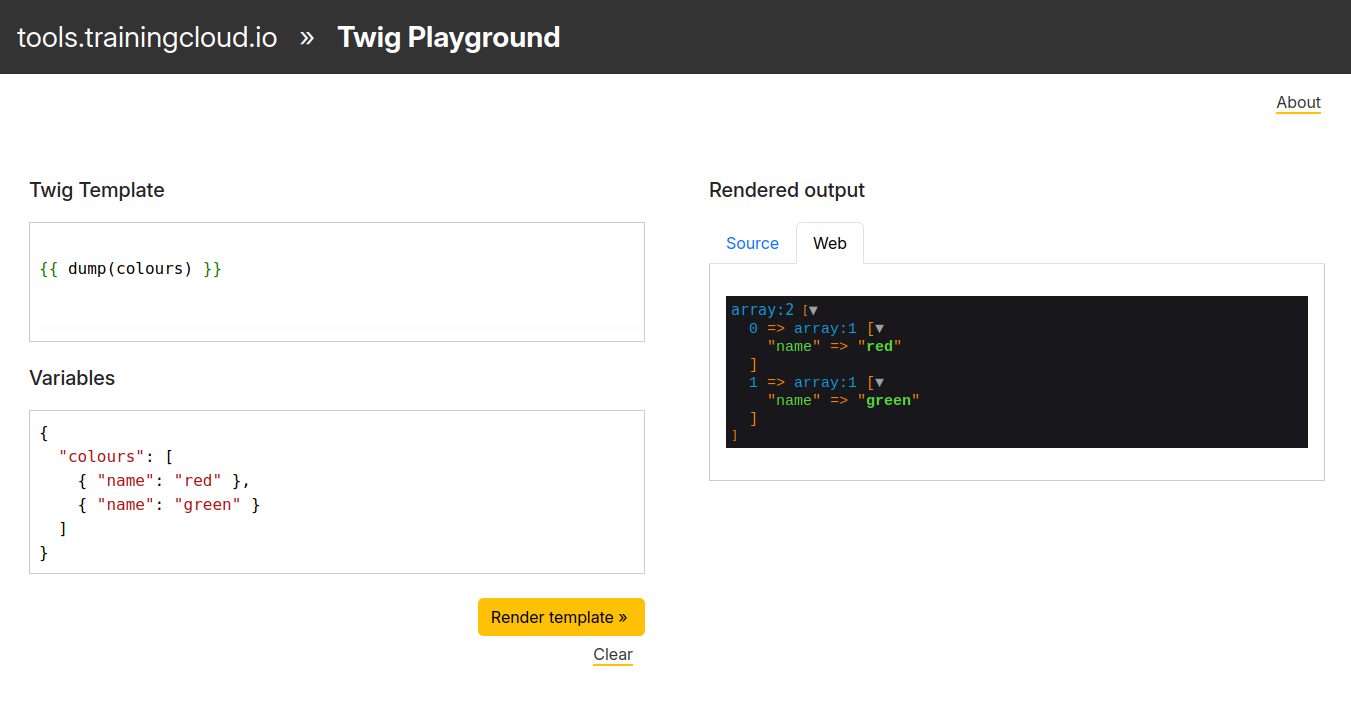Focus the Variables JSON editor
1351x727 pixels.
[337, 492]
